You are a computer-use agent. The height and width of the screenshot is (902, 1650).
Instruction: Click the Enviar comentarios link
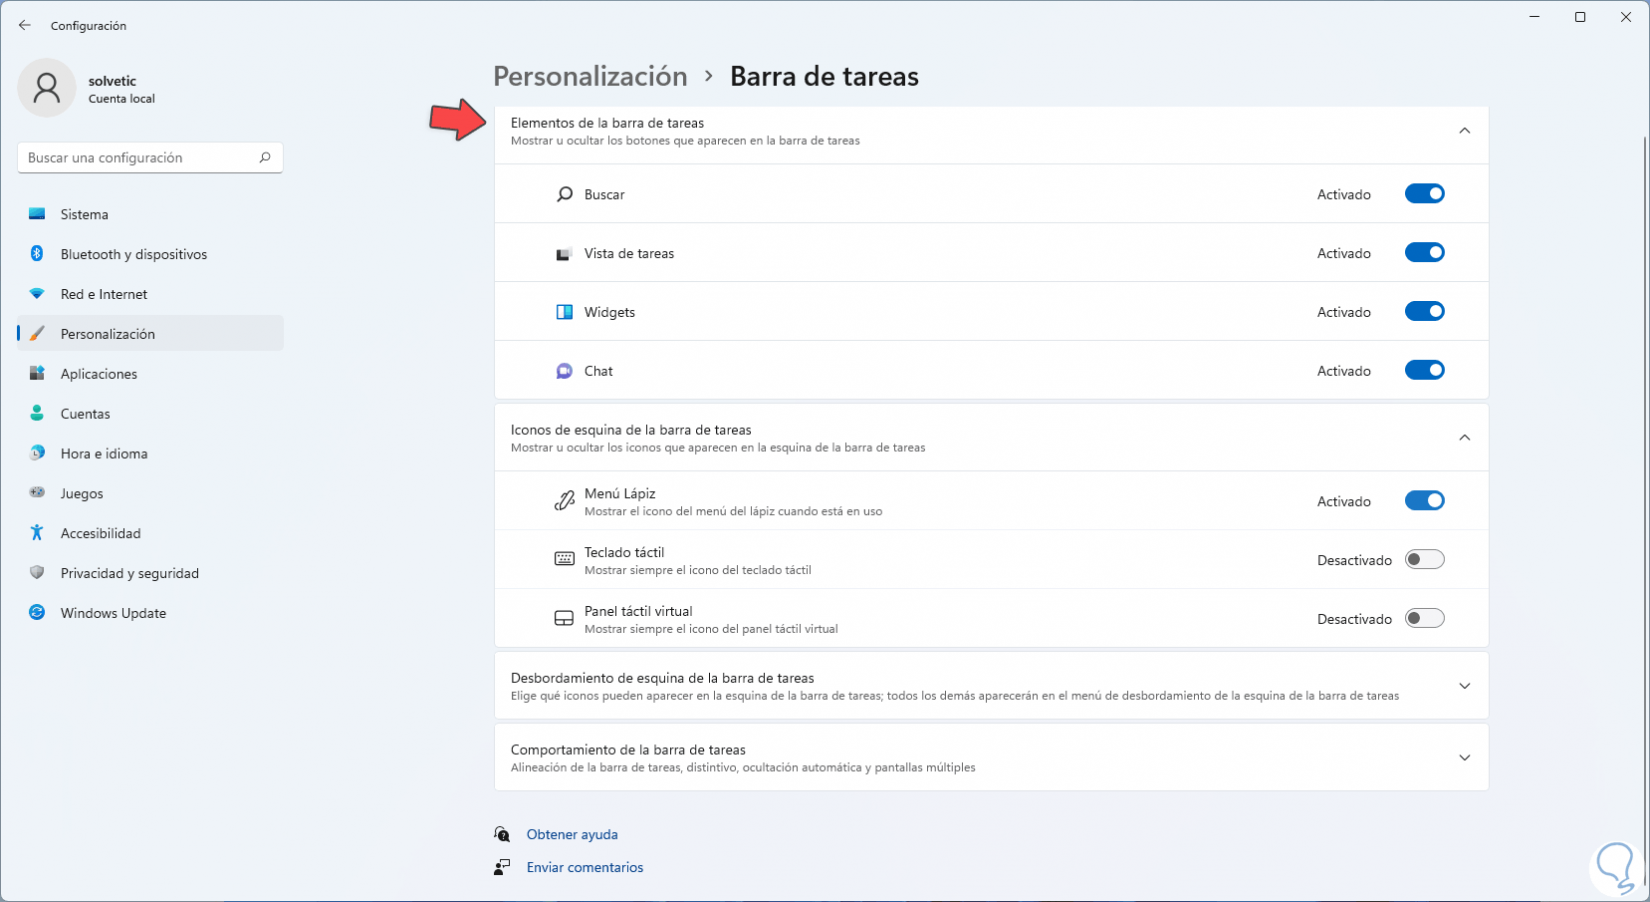[x=585, y=867]
